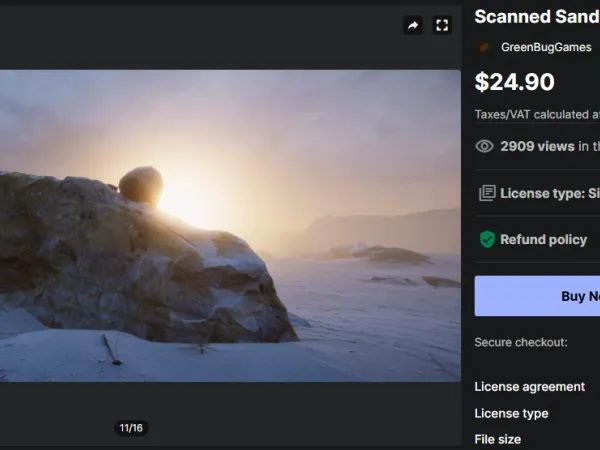This screenshot has width=600, height=450.
Task: Click the $24.90 price
Action: coord(514,81)
